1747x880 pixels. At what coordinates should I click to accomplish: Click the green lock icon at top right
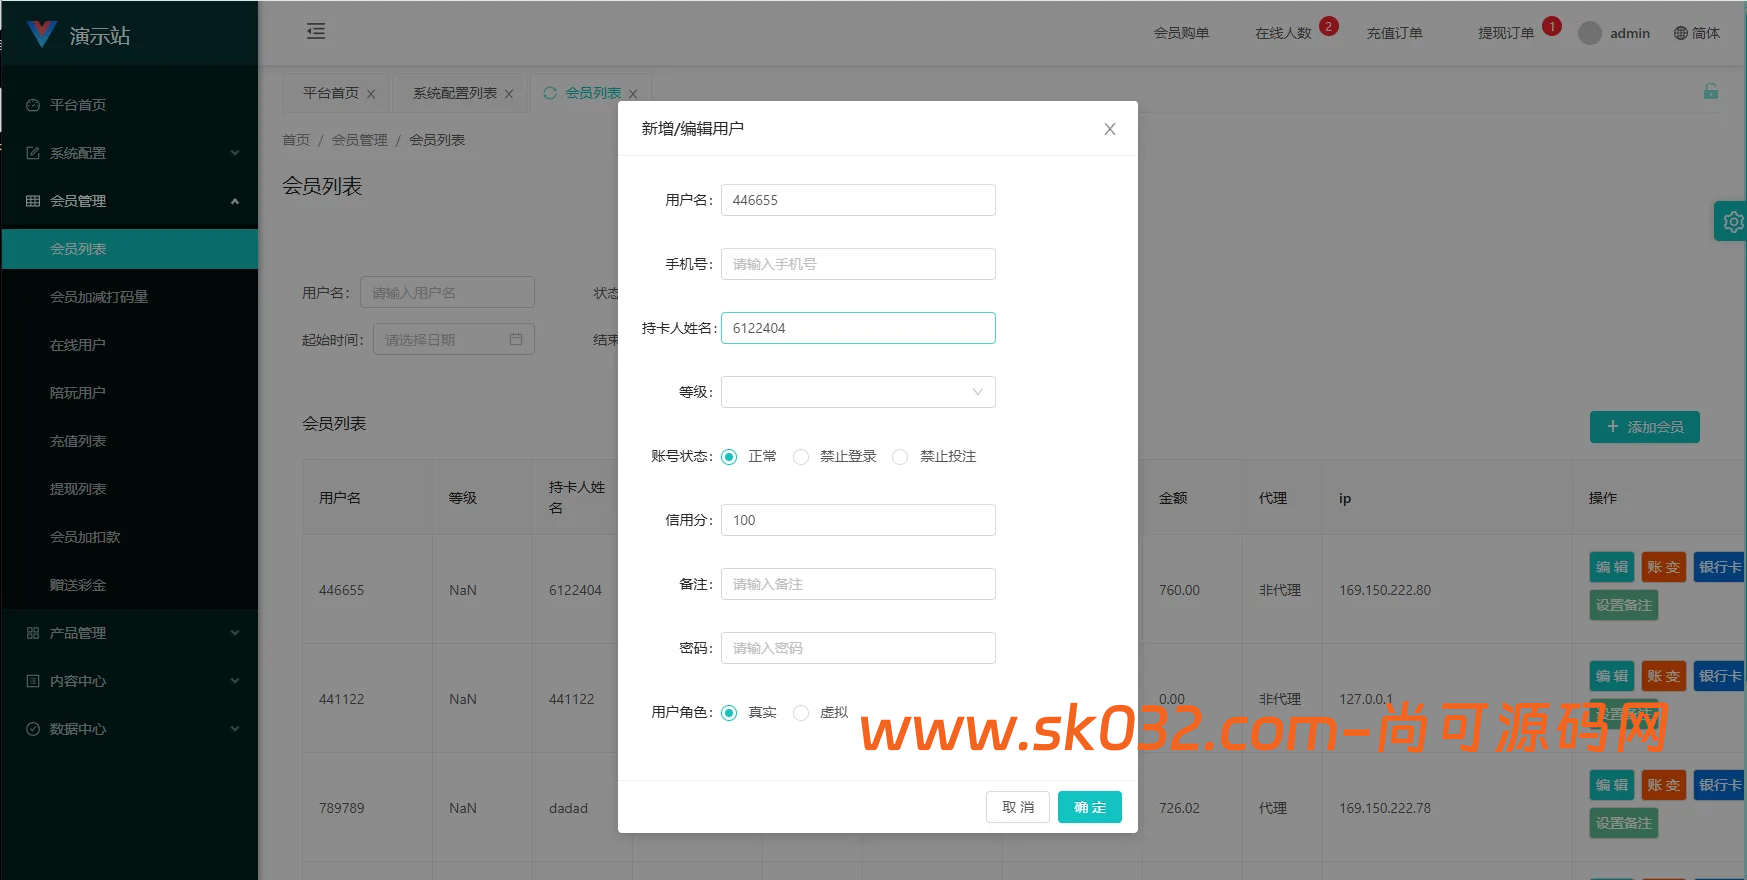pyautogui.click(x=1711, y=91)
